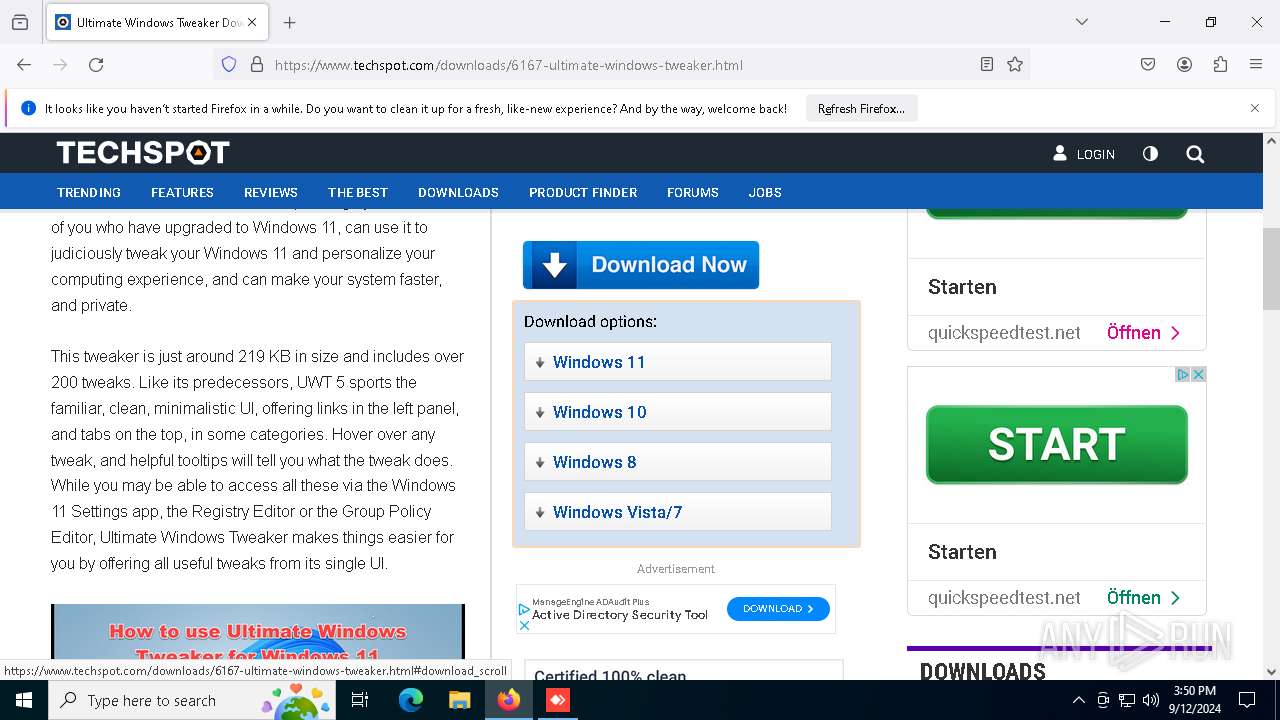Open the red app icon on taskbar

point(557,700)
